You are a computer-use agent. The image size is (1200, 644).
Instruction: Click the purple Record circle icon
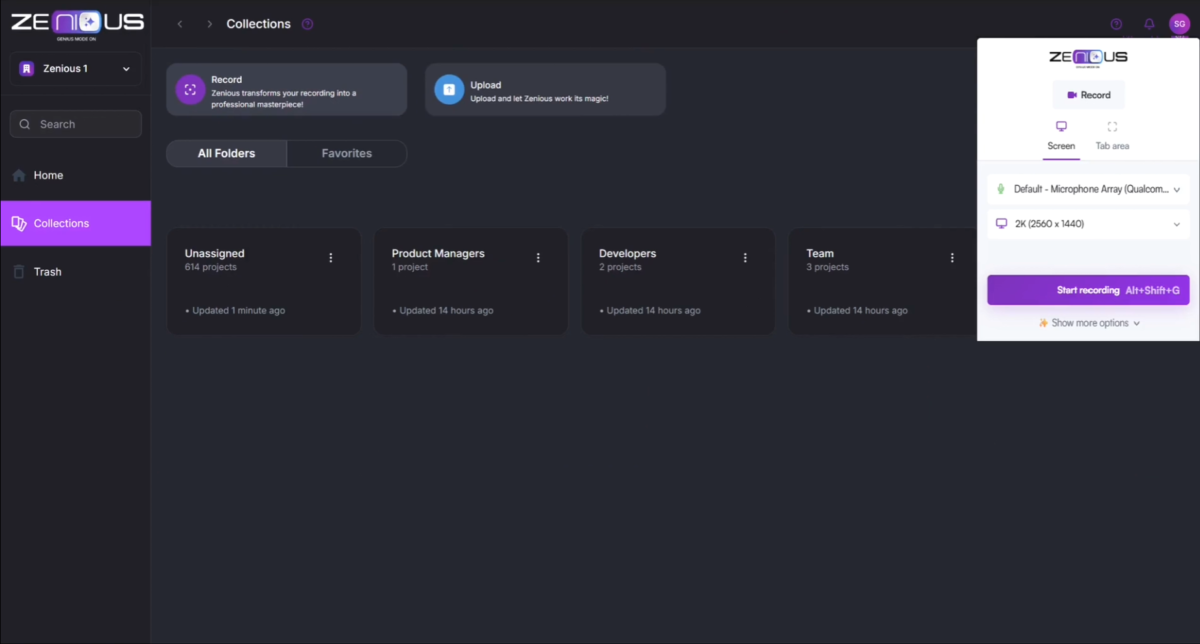click(x=190, y=89)
